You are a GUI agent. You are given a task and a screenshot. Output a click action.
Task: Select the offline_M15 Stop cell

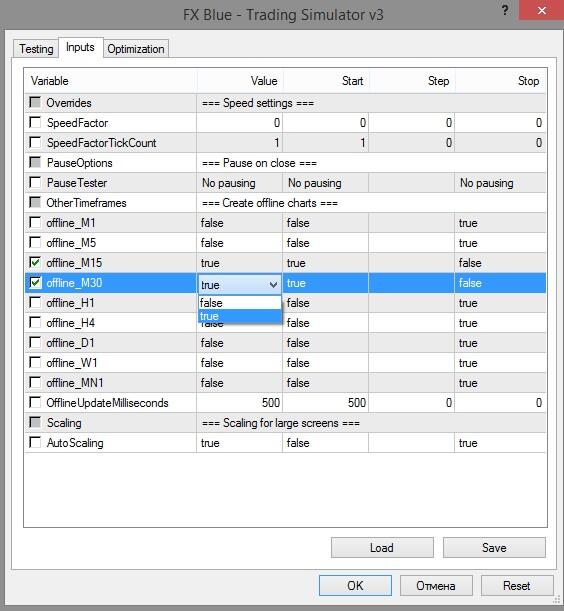(x=500, y=263)
